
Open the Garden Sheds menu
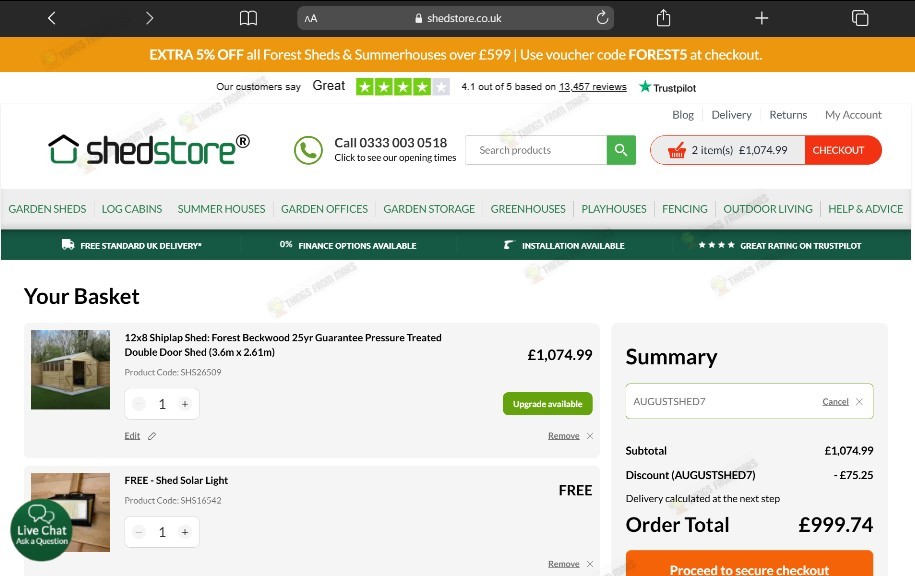tap(47, 209)
